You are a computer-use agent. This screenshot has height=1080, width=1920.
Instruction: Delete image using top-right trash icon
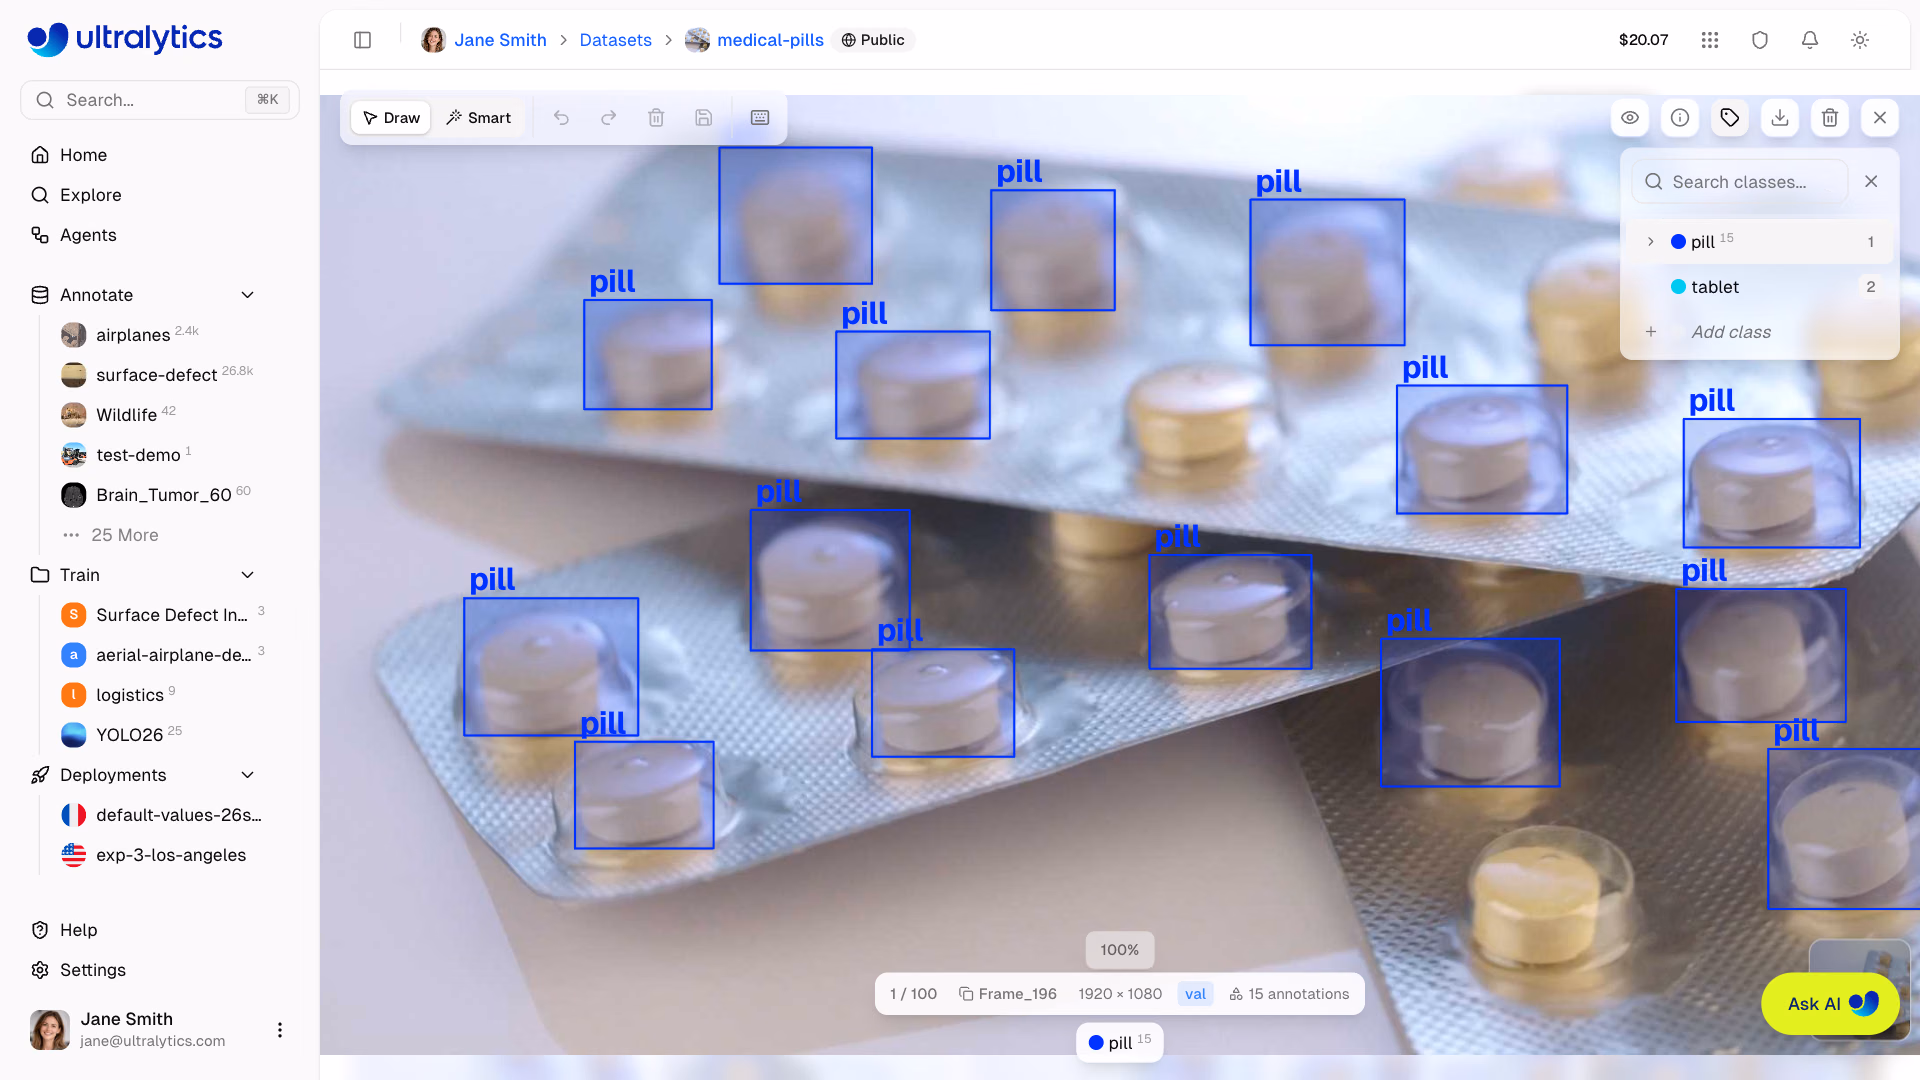click(x=1830, y=118)
